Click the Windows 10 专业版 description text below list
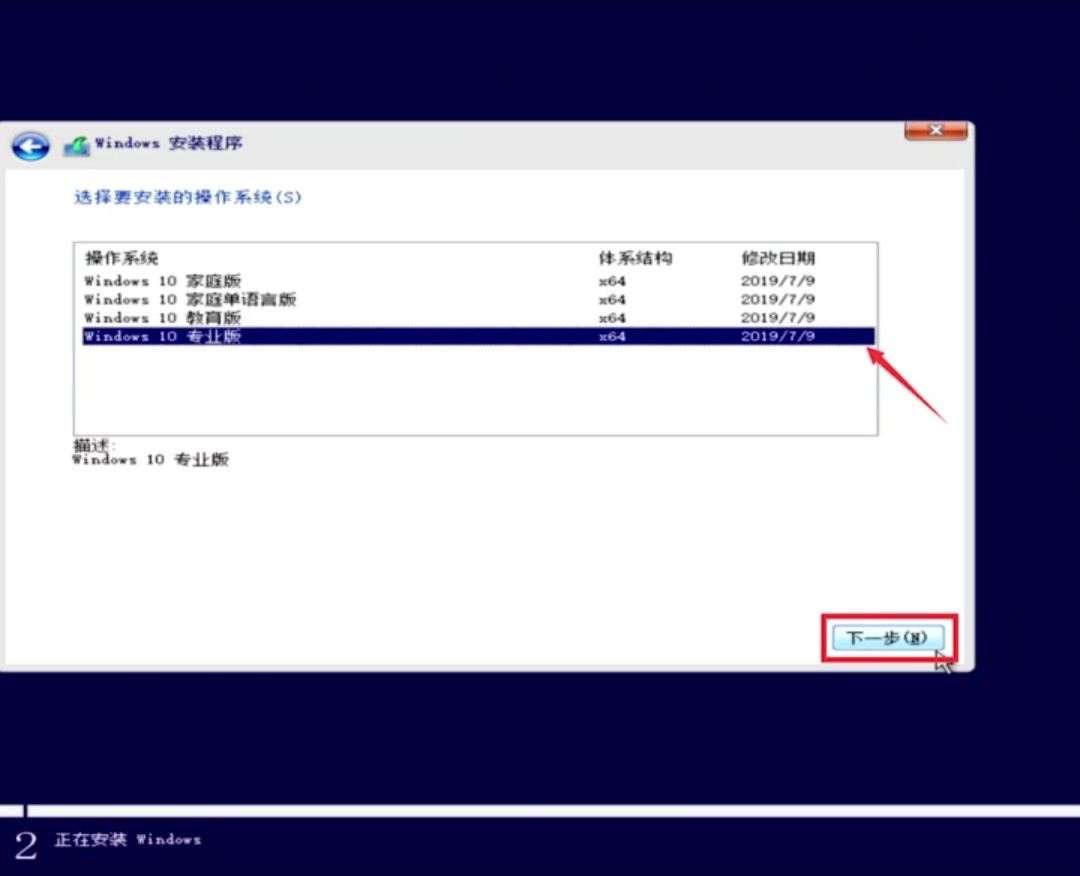This screenshot has height=876, width=1080. (150, 459)
